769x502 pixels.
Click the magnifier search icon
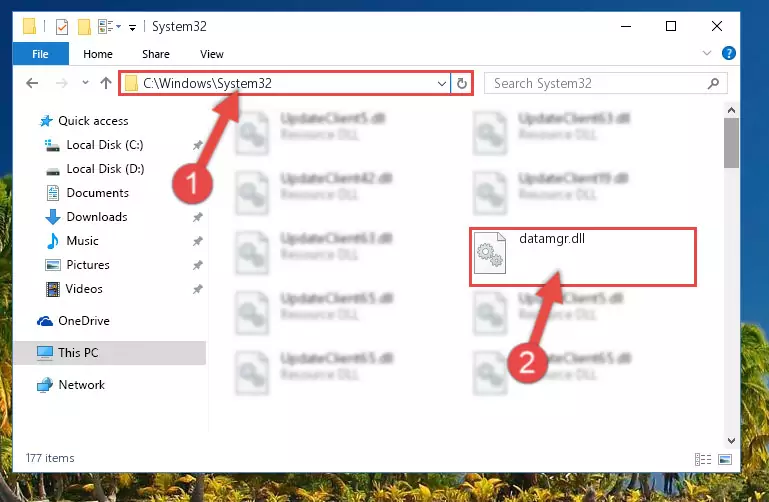click(x=714, y=83)
